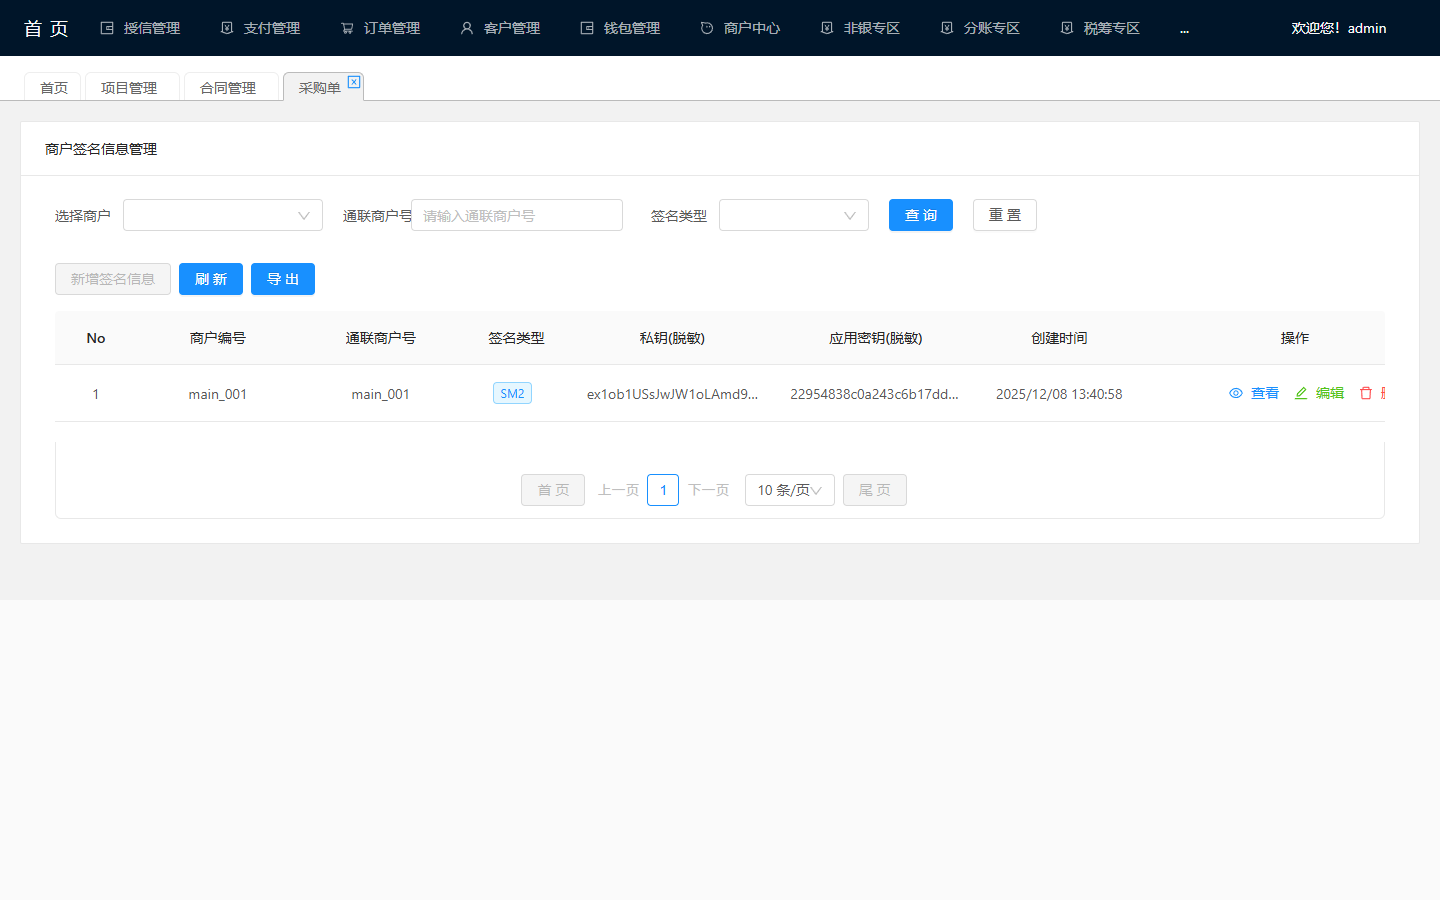Click the SM2 signature type tag
The image size is (1440, 900).
[512, 393]
